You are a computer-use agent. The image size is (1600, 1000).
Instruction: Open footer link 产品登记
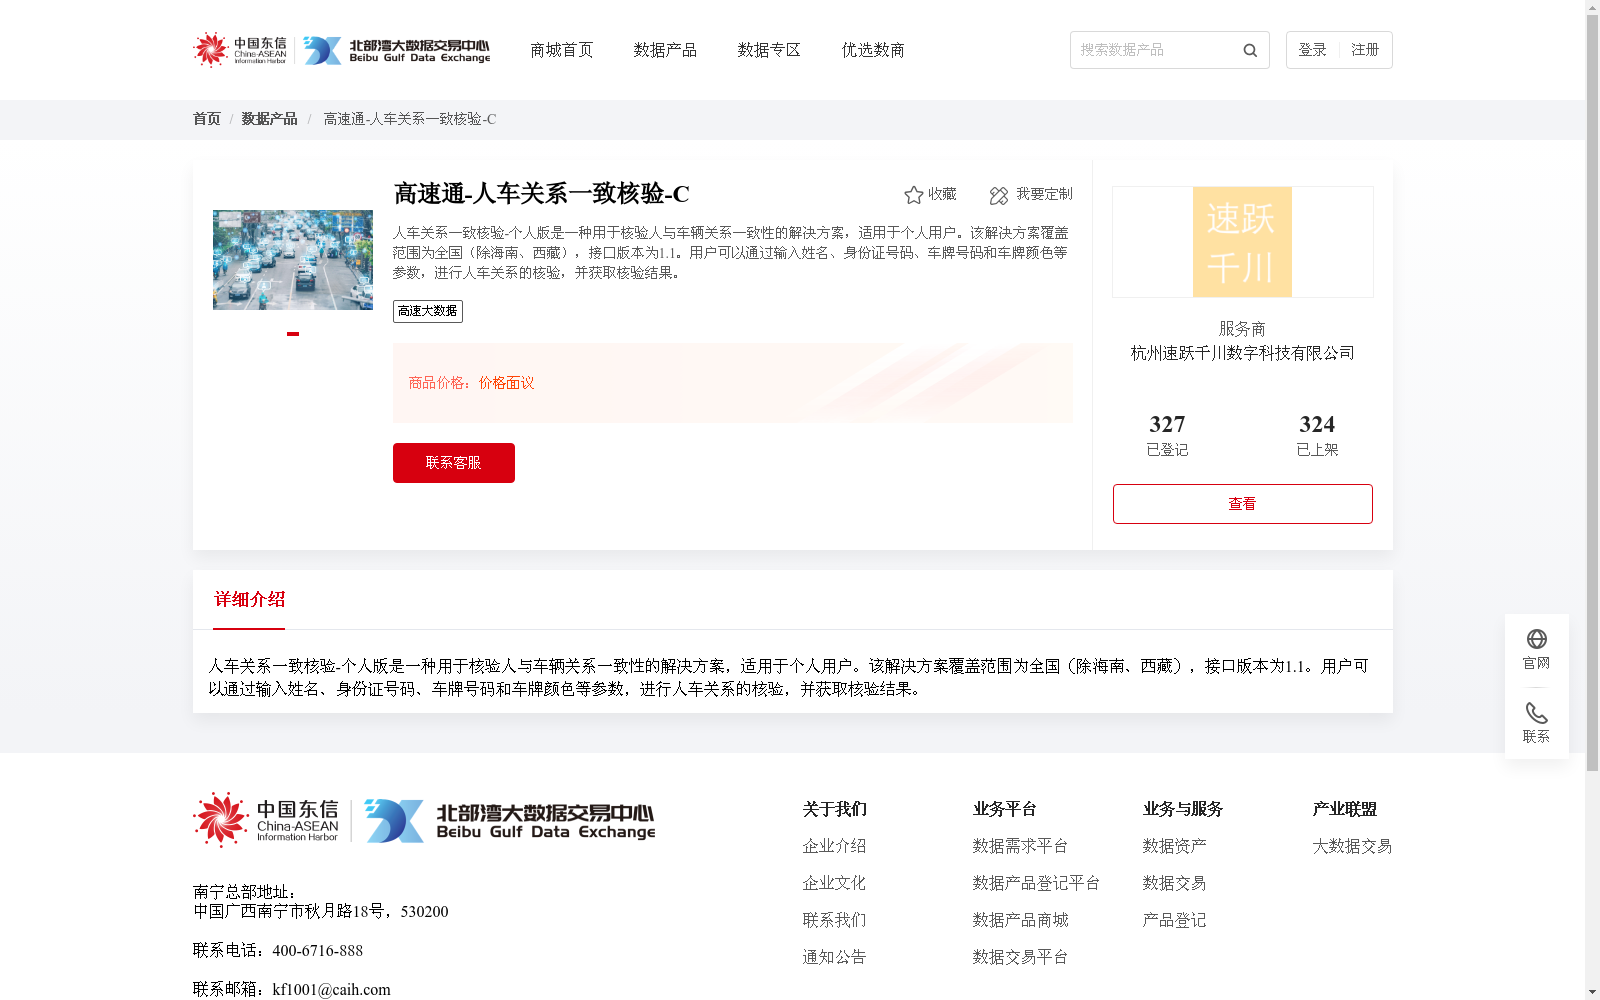click(1174, 920)
